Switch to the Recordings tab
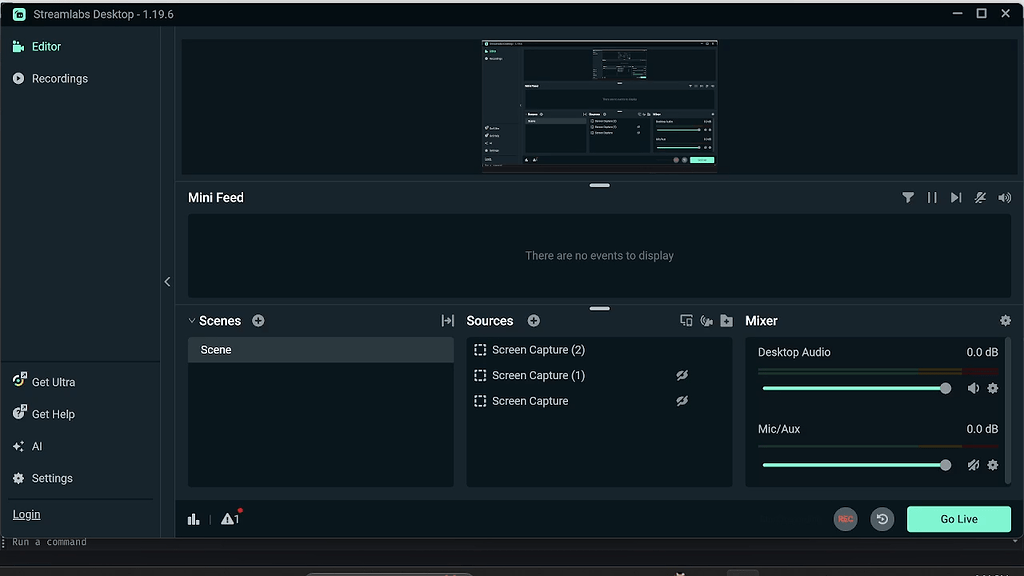Viewport: 1024px width, 576px height. point(59,78)
